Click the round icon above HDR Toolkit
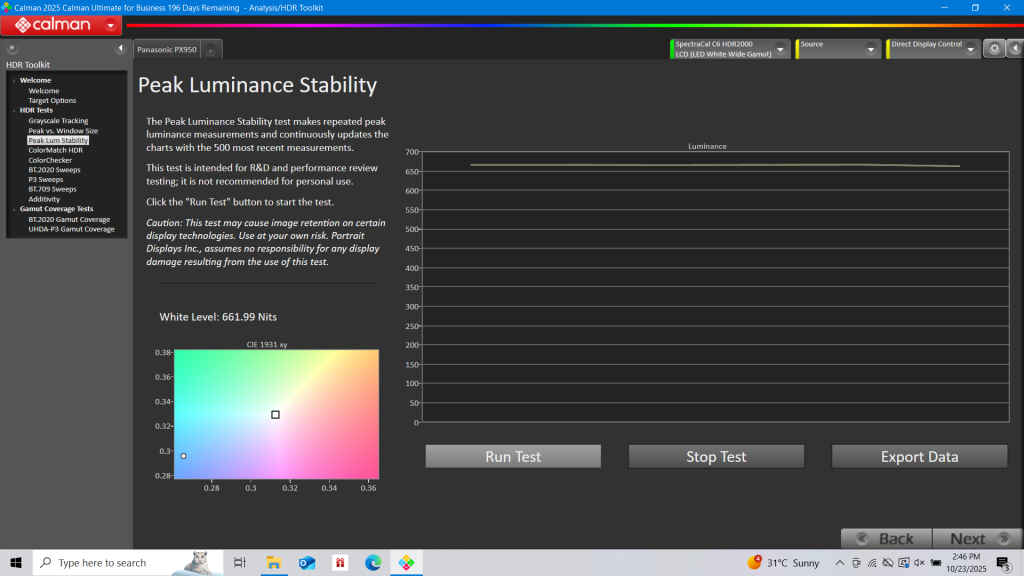1024x576 pixels. coord(11,48)
